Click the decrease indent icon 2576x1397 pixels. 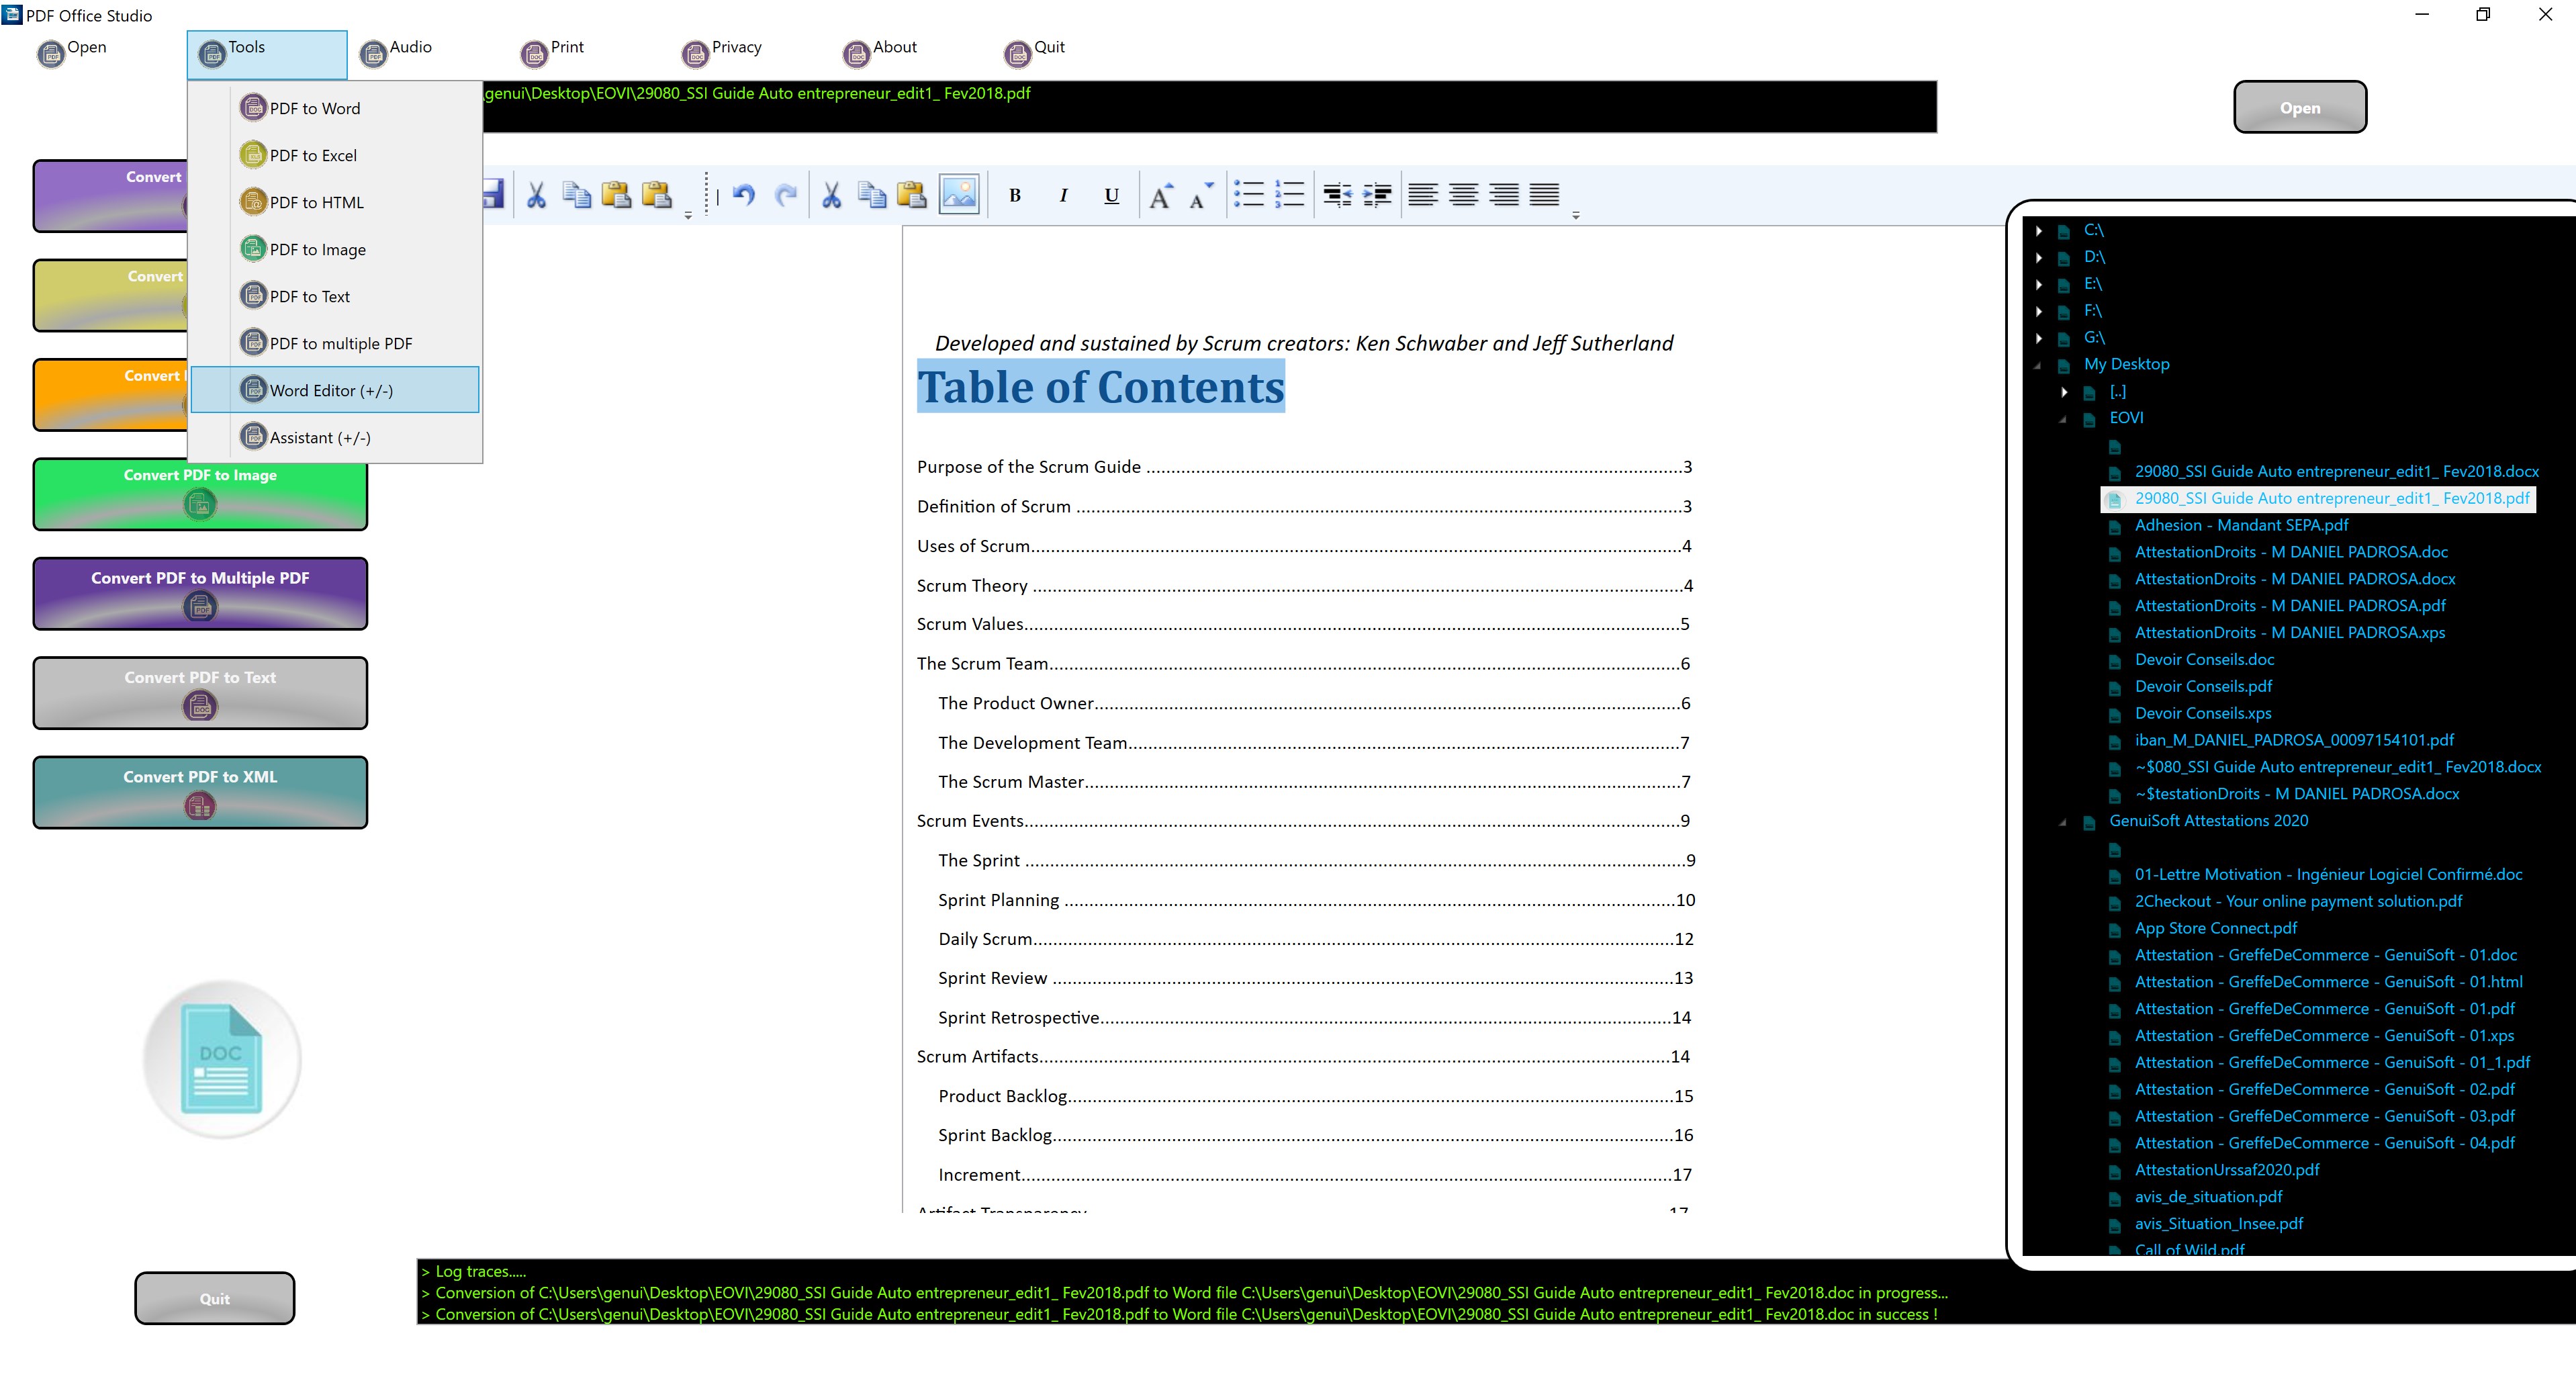1337,194
